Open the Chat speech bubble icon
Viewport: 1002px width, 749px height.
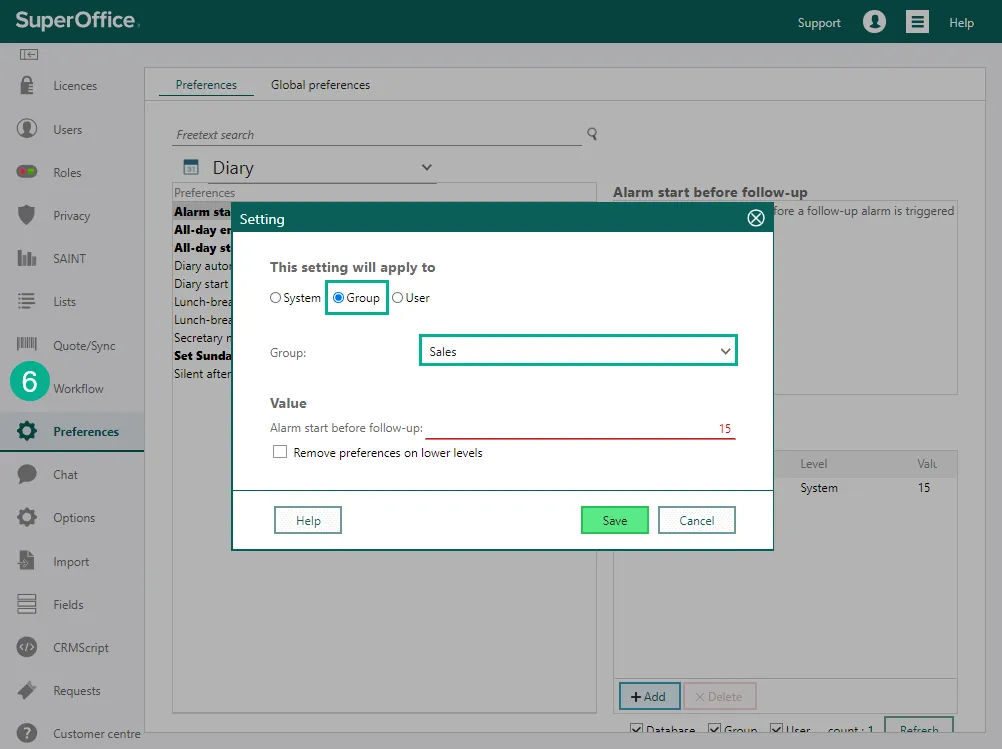coord(27,475)
